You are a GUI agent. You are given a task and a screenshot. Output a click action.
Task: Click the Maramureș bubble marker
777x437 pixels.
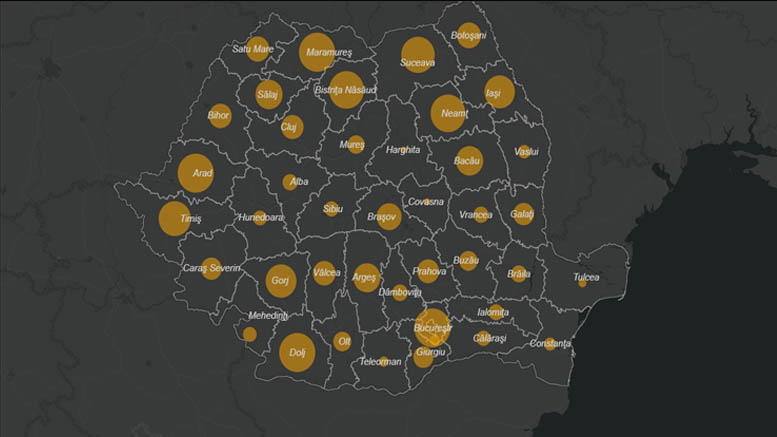coord(316,52)
